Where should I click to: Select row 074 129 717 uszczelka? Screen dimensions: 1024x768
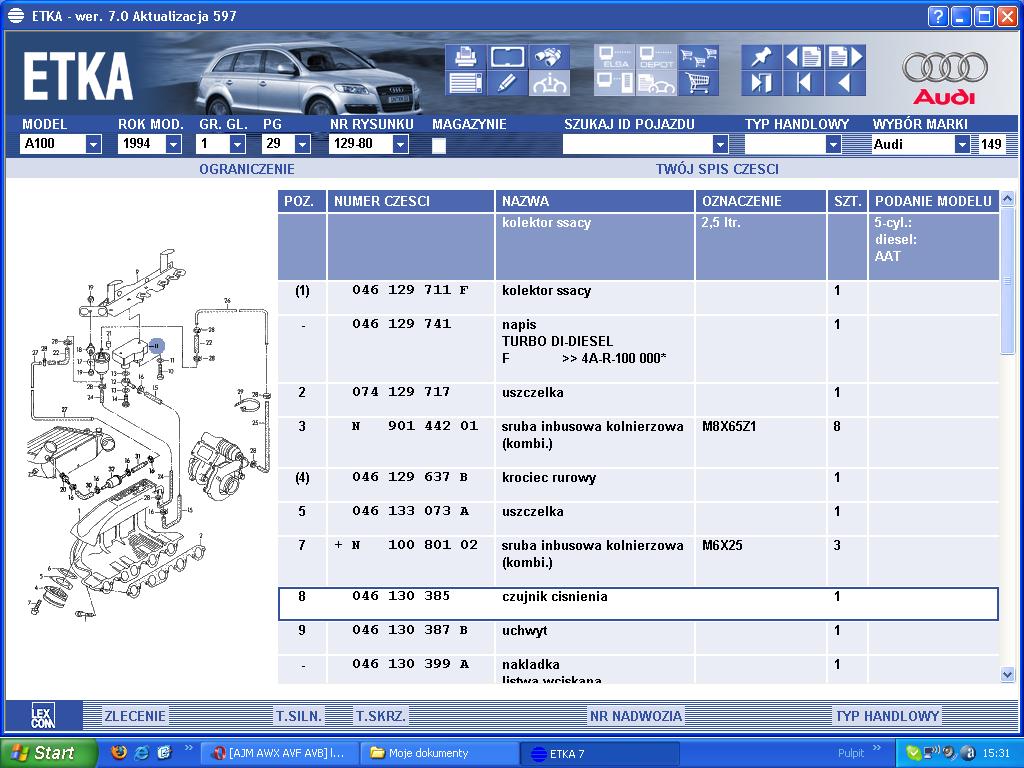(x=638, y=400)
